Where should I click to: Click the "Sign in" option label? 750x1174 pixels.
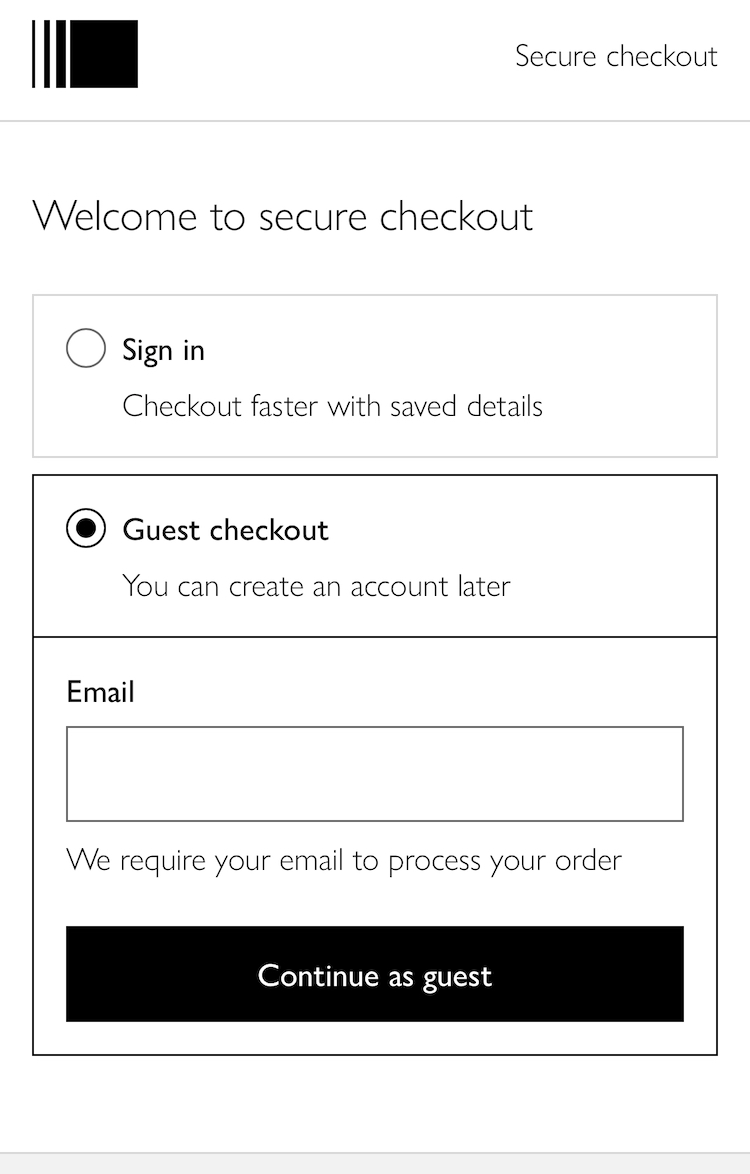click(163, 350)
